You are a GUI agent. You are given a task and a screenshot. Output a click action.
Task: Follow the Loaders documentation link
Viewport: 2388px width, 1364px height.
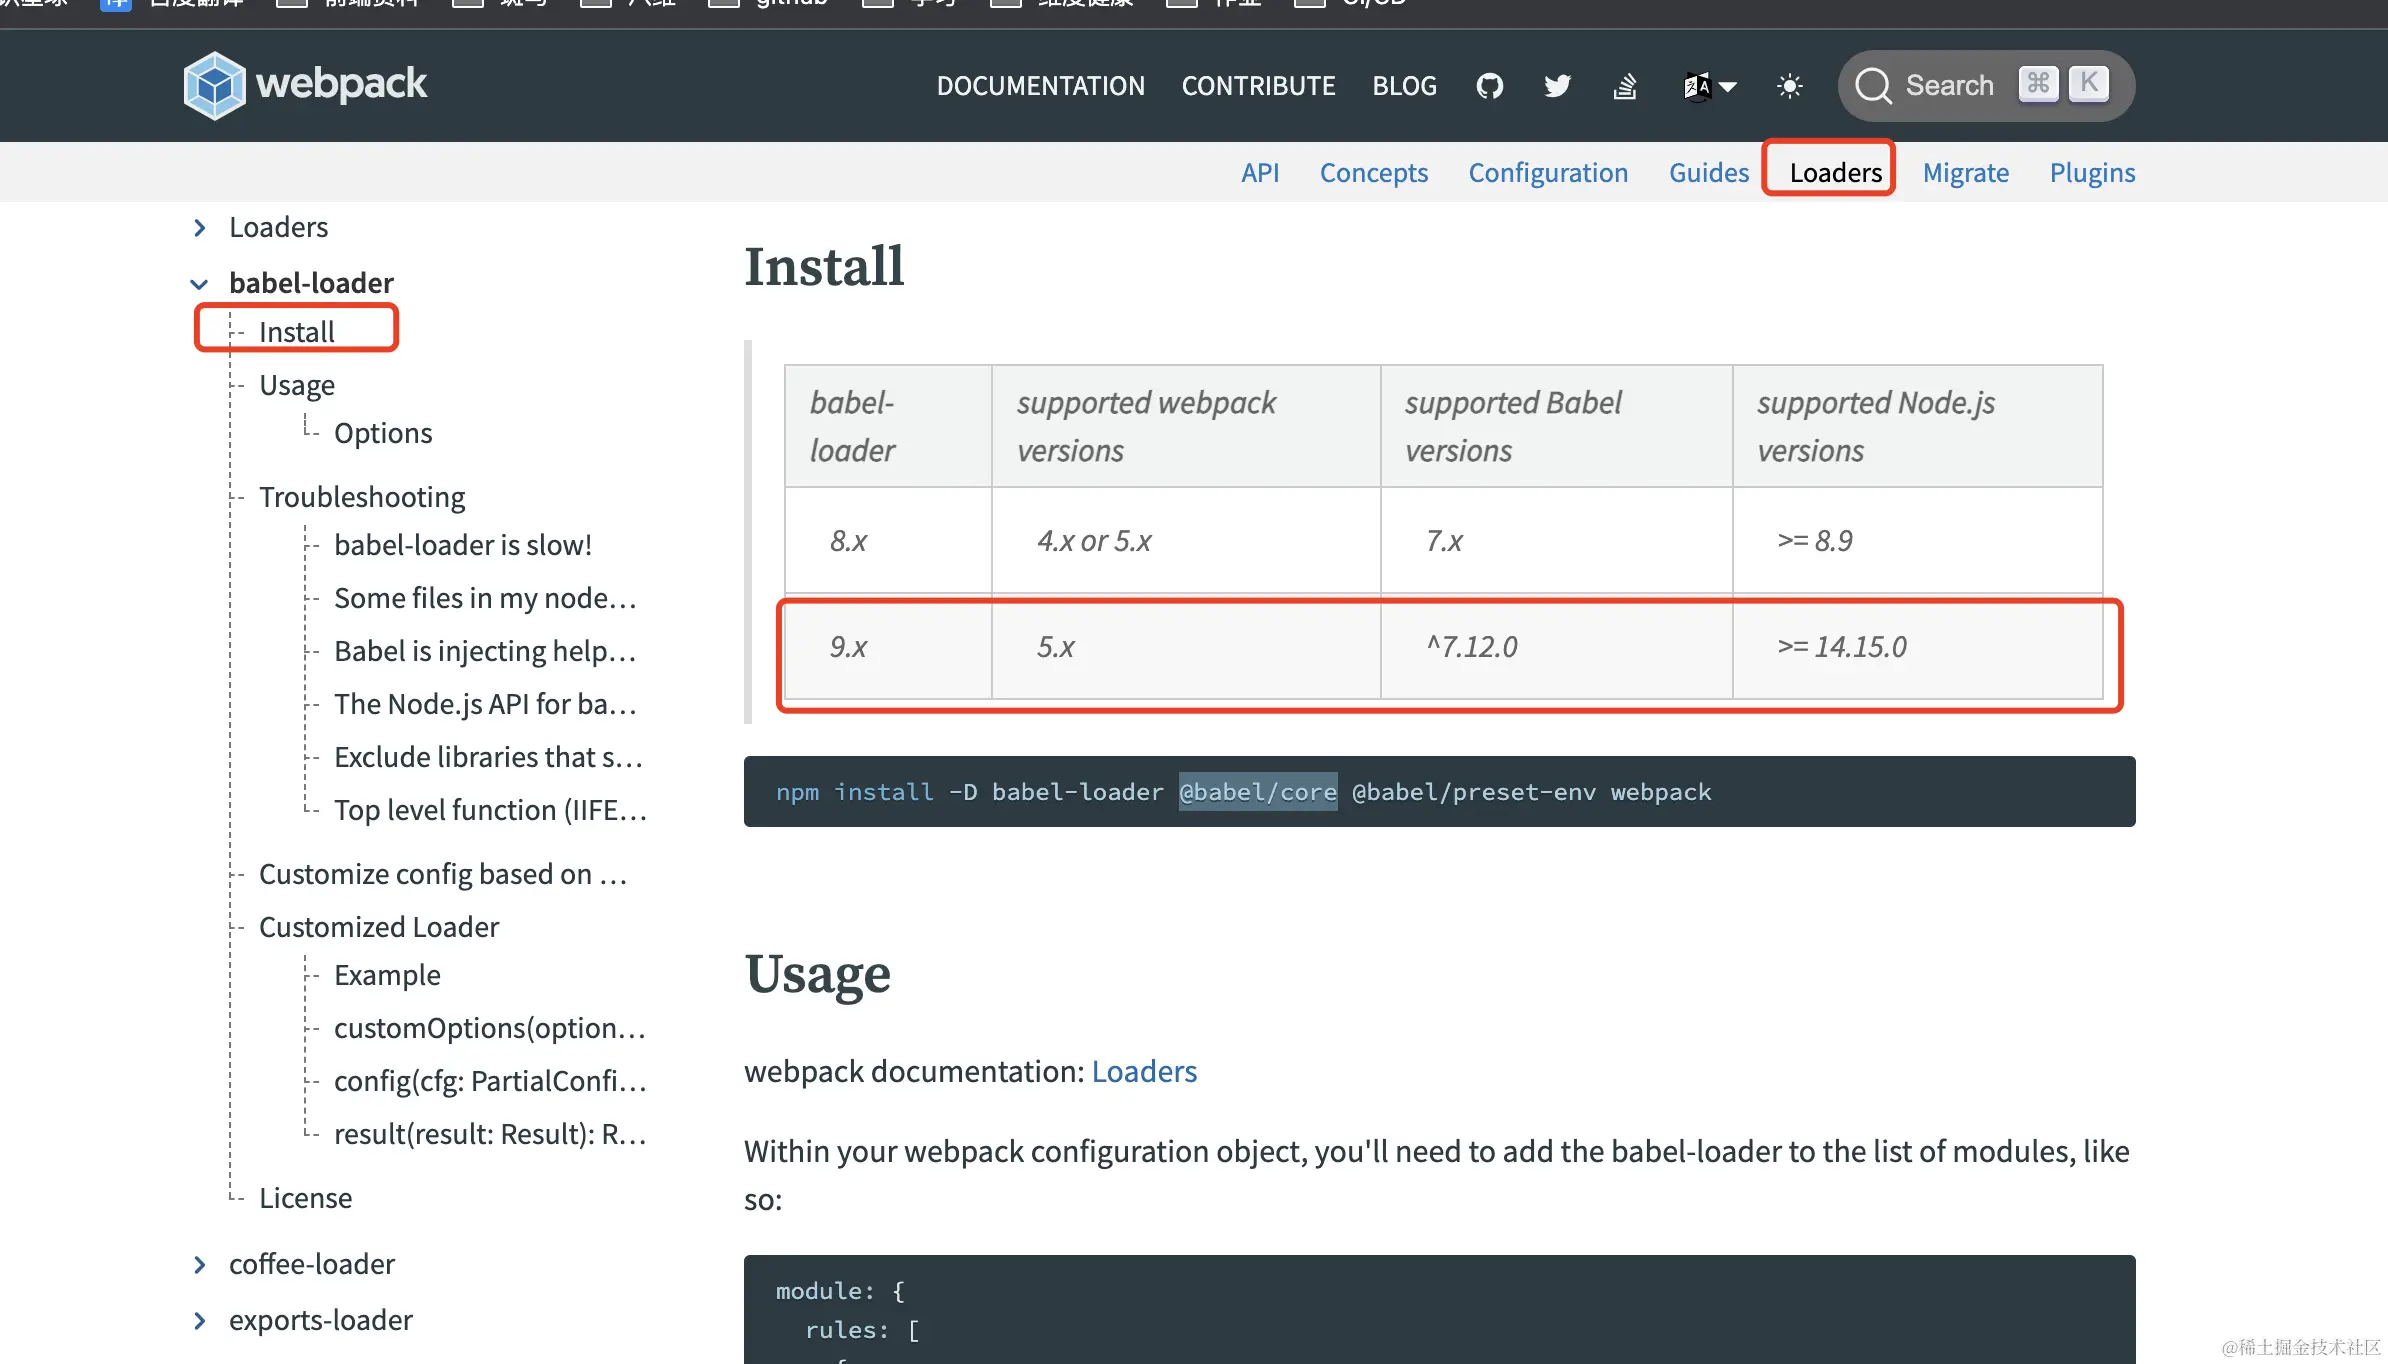click(x=1144, y=1071)
